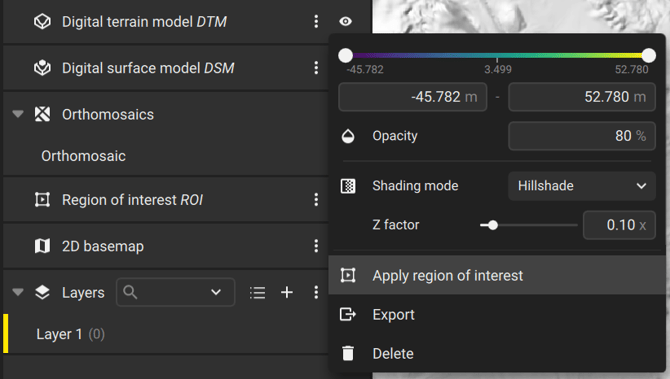Viewport: 670px width, 379px height.
Task: Click the Region of interest ROI icon
Action: click(x=42, y=200)
